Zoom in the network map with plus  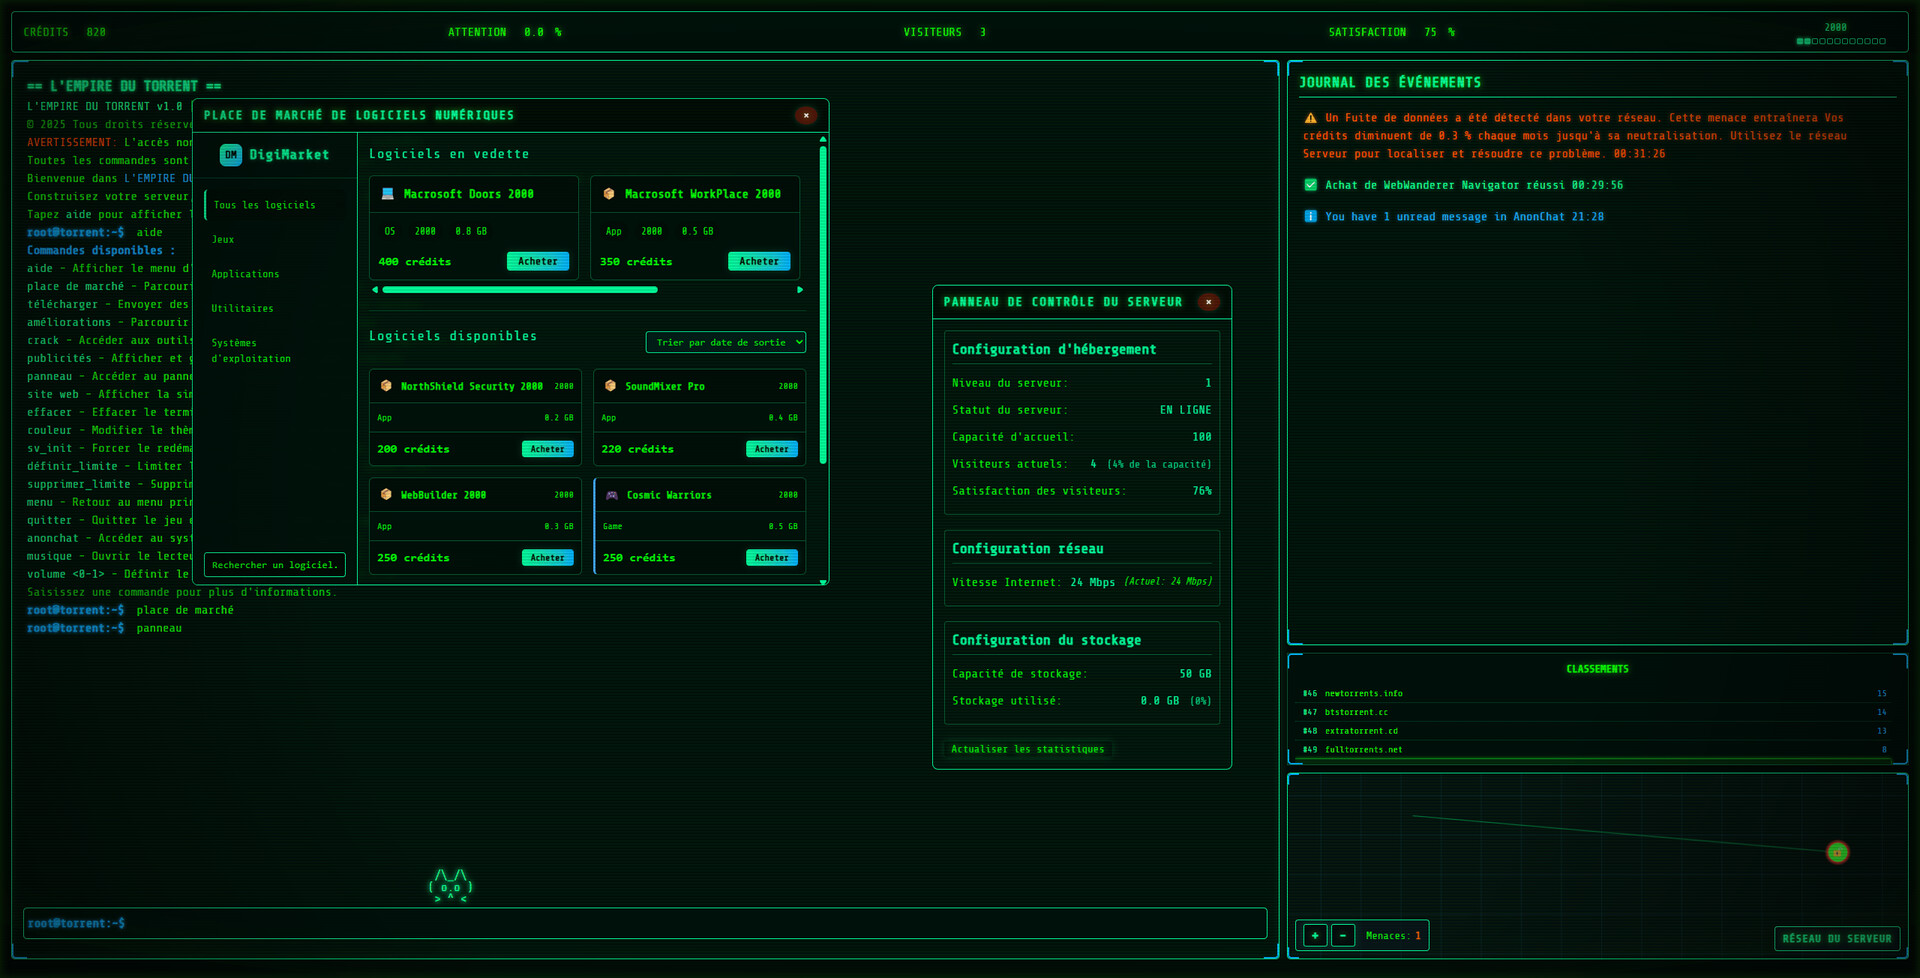(x=1315, y=936)
